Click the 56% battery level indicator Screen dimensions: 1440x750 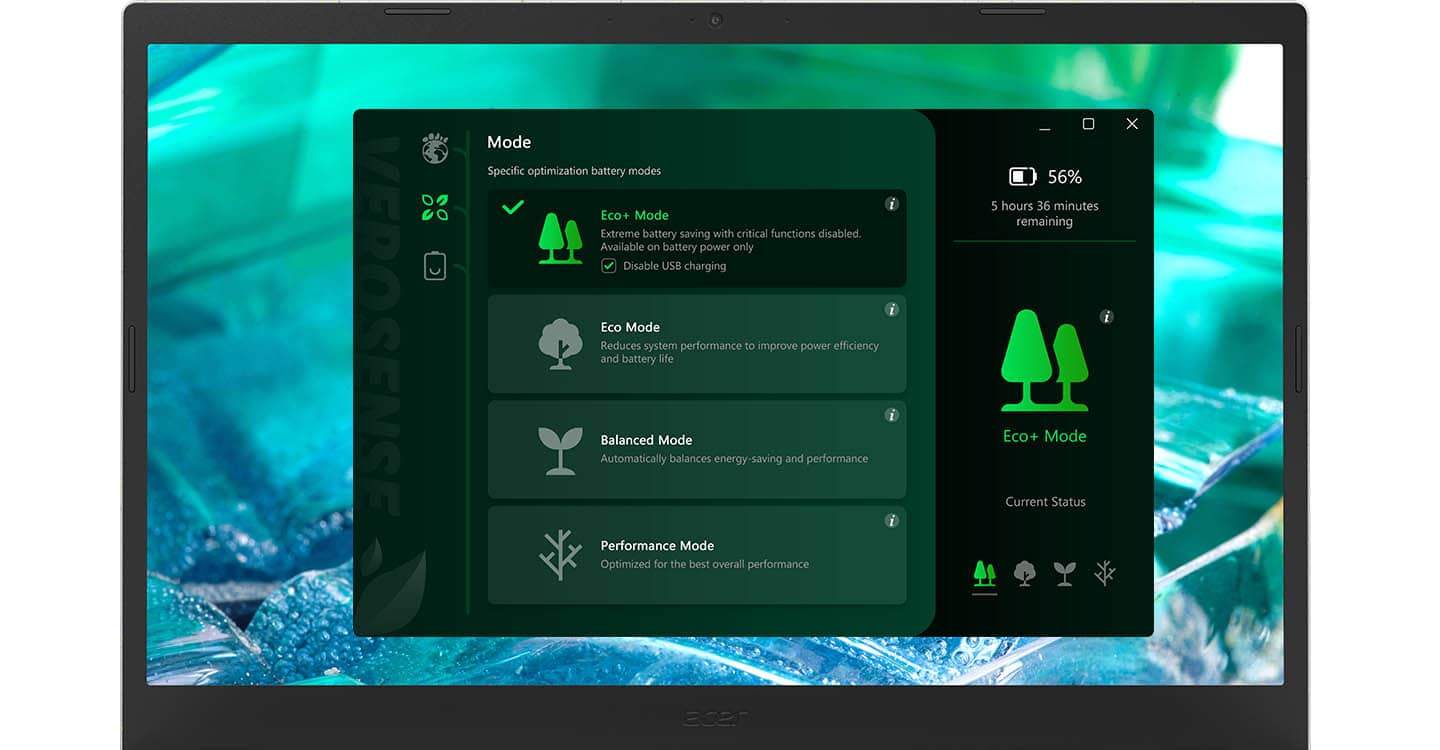(1044, 176)
